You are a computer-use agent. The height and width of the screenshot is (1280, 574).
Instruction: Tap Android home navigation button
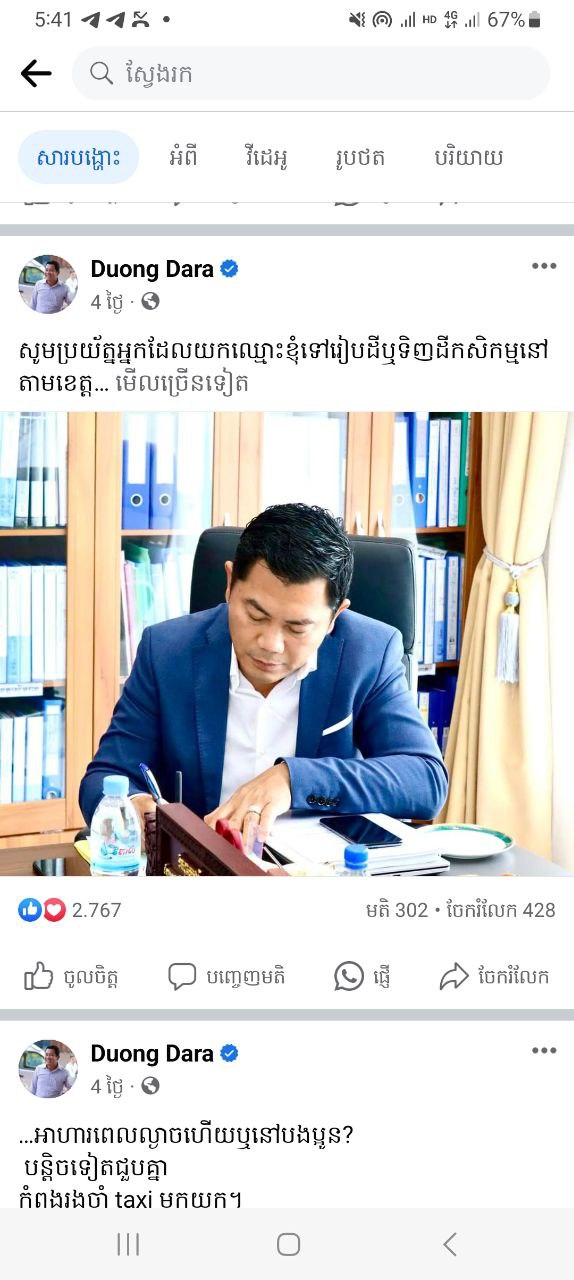click(288, 1244)
